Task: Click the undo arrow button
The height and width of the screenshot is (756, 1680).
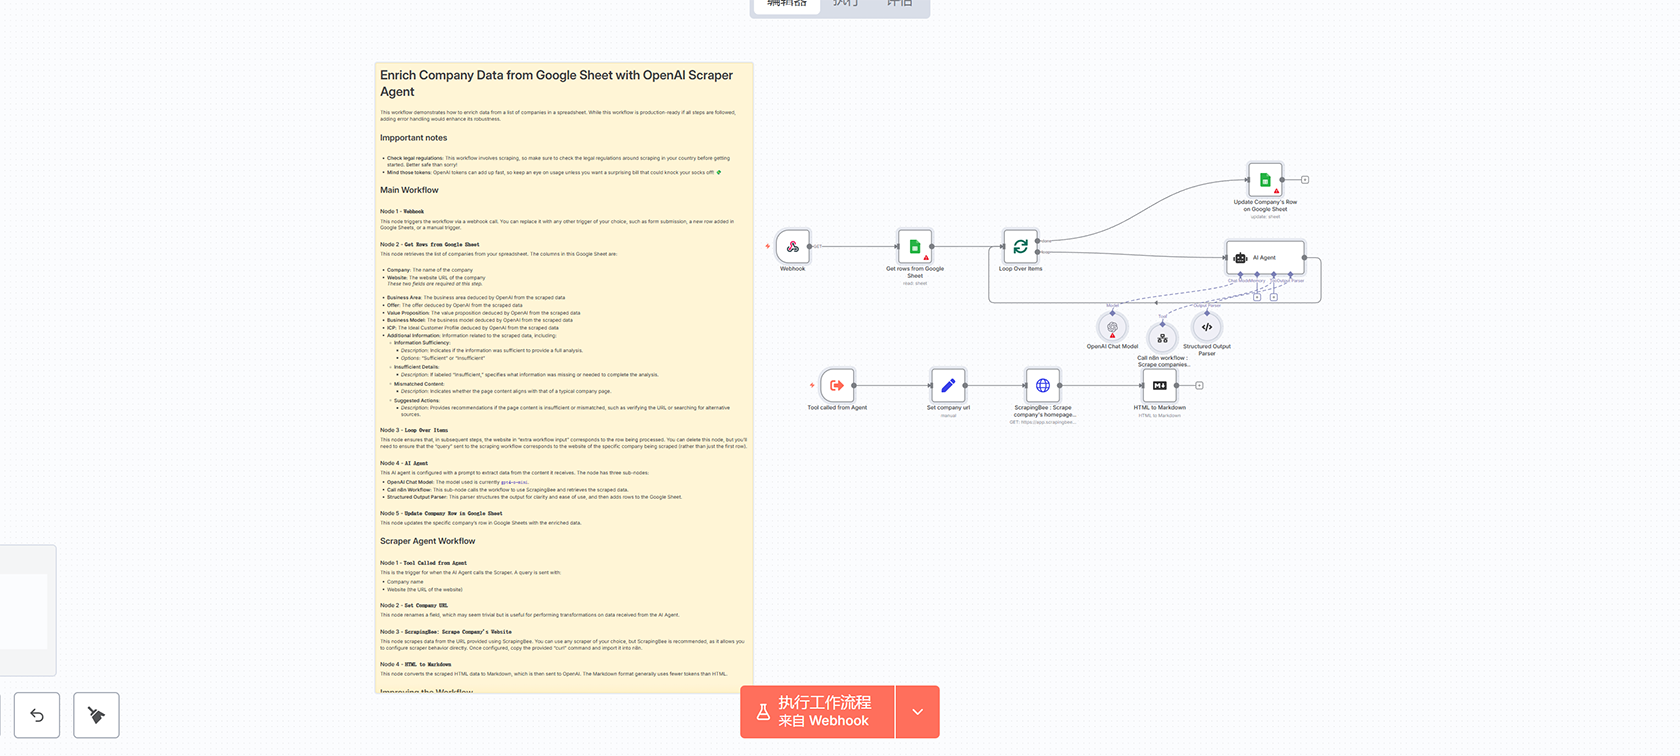Action: pyautogui.click(x=37, y=715)
